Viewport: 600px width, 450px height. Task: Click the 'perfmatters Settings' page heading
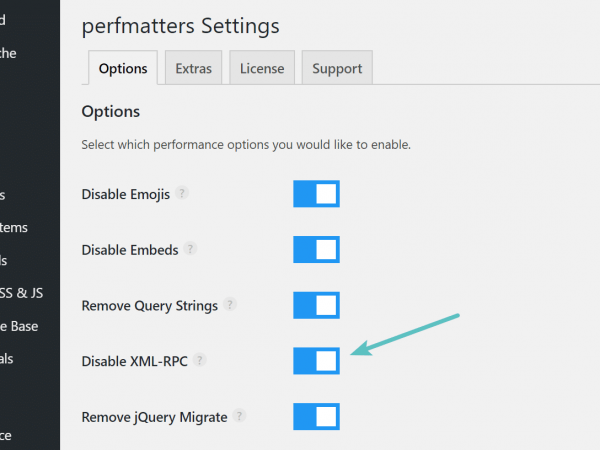pos(180,24)
